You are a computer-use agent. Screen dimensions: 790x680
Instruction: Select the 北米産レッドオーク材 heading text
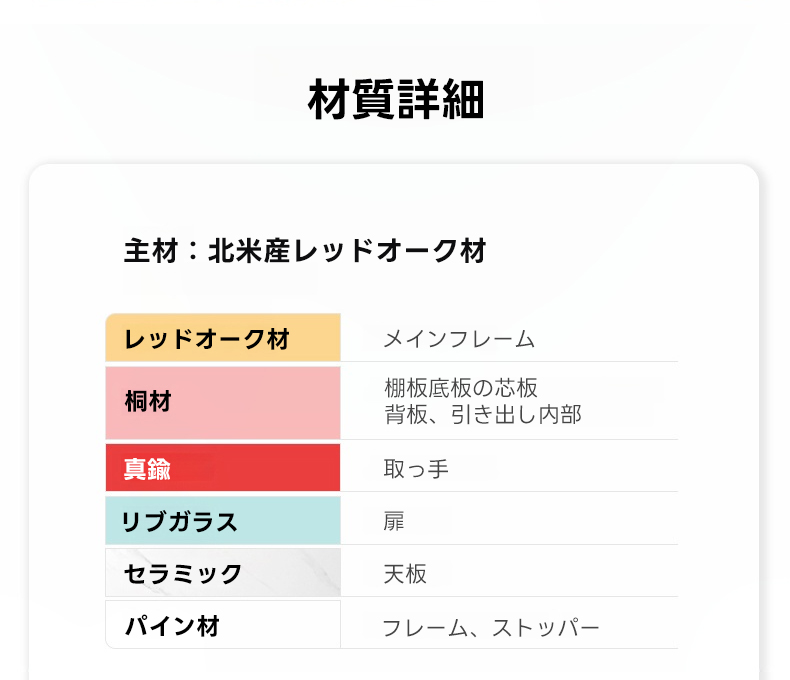[346, 251]
